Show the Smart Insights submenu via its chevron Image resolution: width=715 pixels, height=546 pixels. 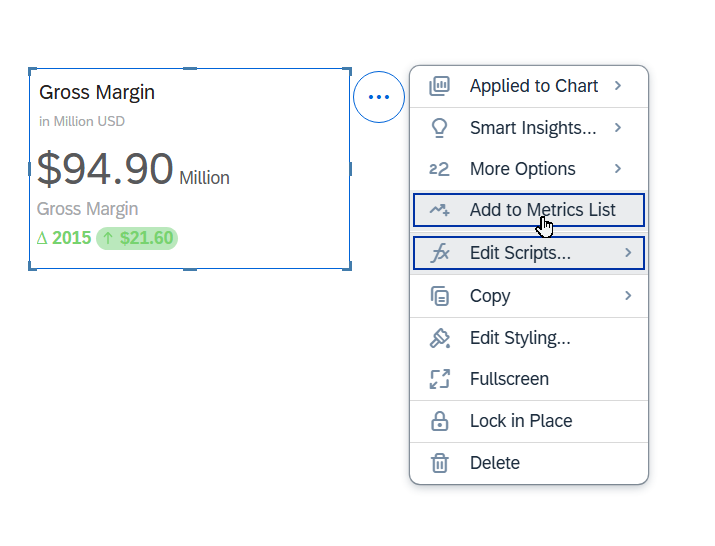pyautogui.click(x=618, y=128)
